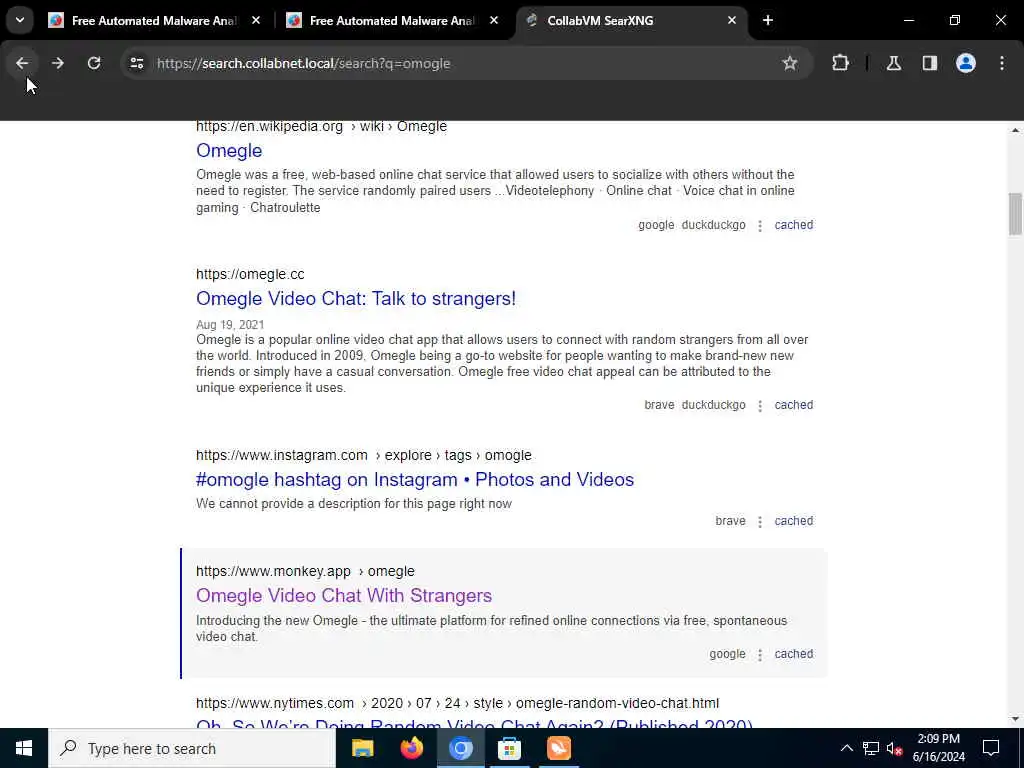Image resolution: width=1024 pixels, height=768 pixels.
Task: Open the user profile avatar
Action: [966, 63]
